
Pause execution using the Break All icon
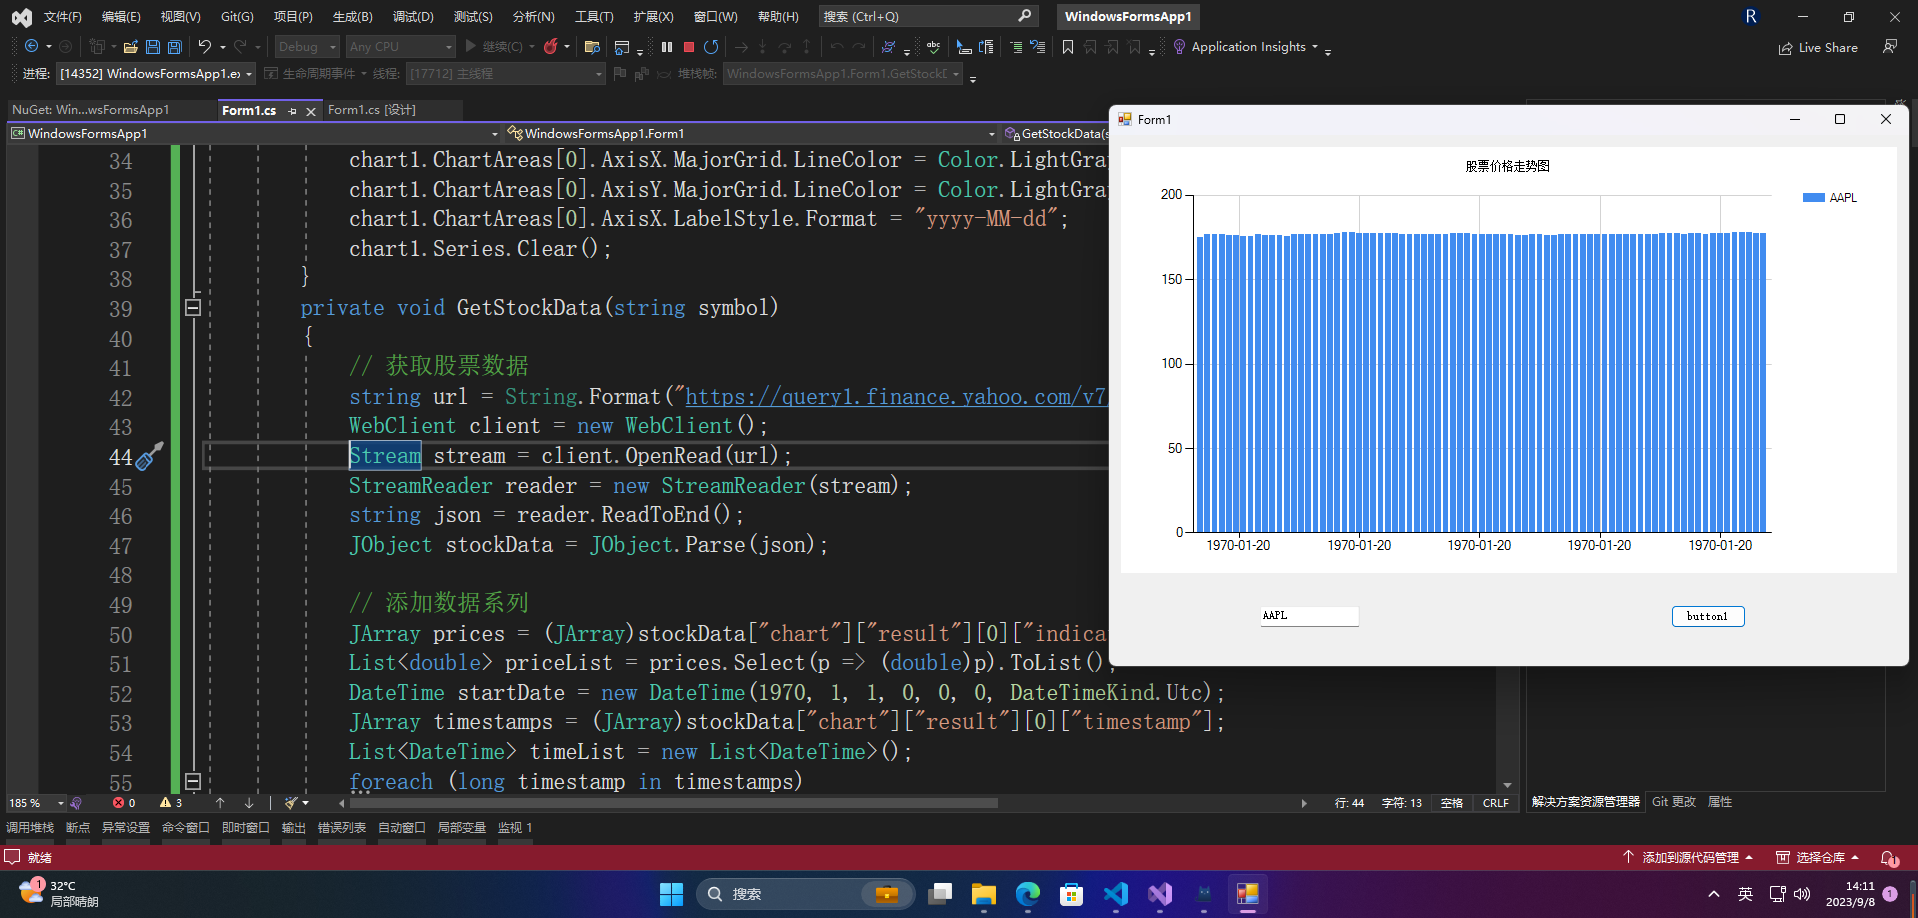click(667, 47)
